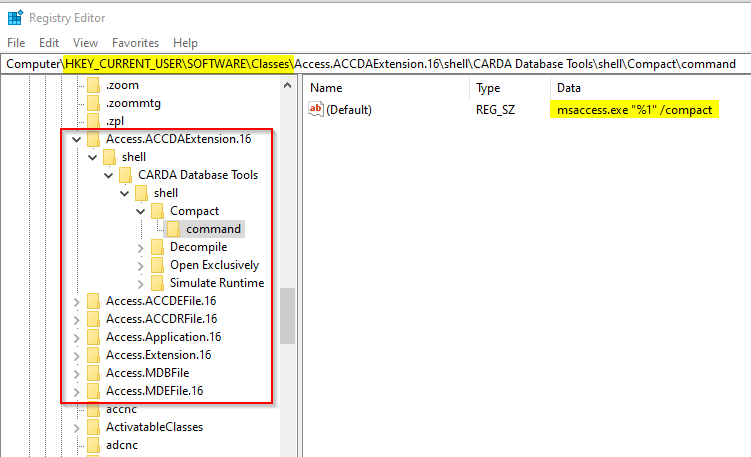Click the tree pane vertical scrollbar thumb
Image resolution: width=751 pixels, height=457 pixels.
287,316
